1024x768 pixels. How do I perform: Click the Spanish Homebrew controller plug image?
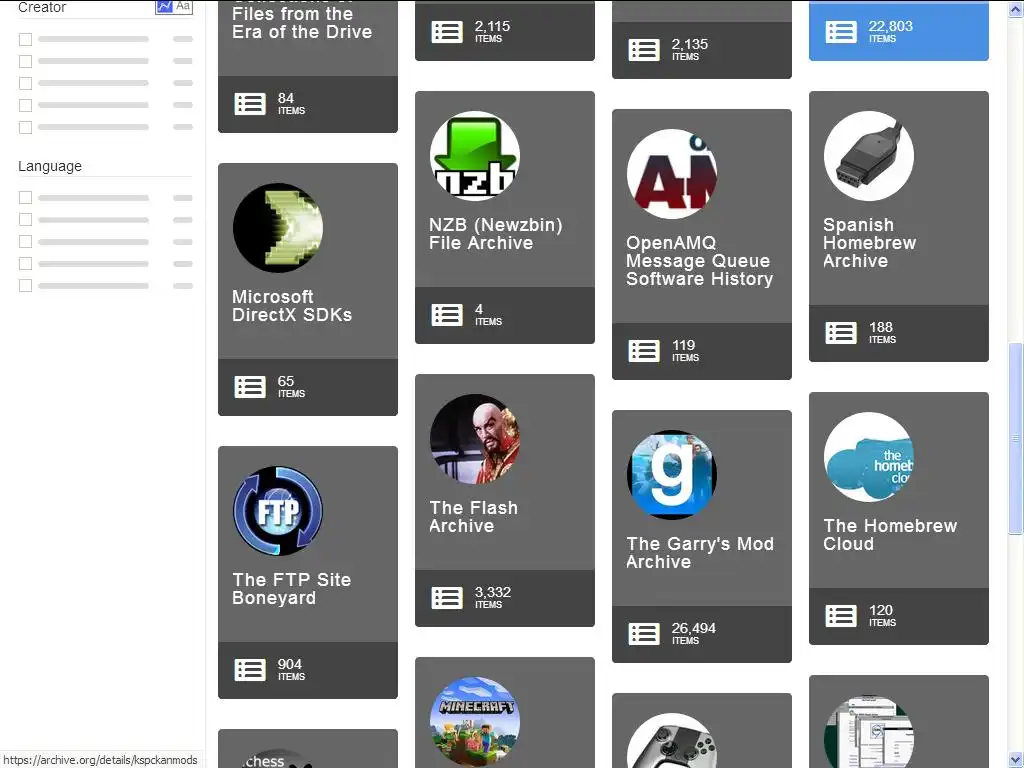click(x=869, y=155)
